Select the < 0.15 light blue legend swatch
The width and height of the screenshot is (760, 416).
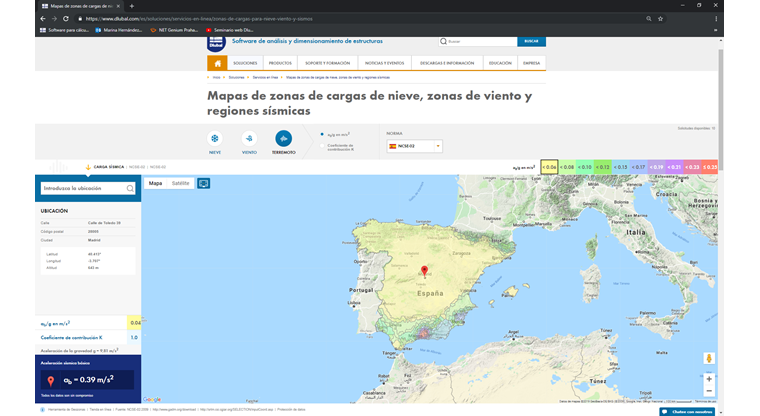(620, 167)
